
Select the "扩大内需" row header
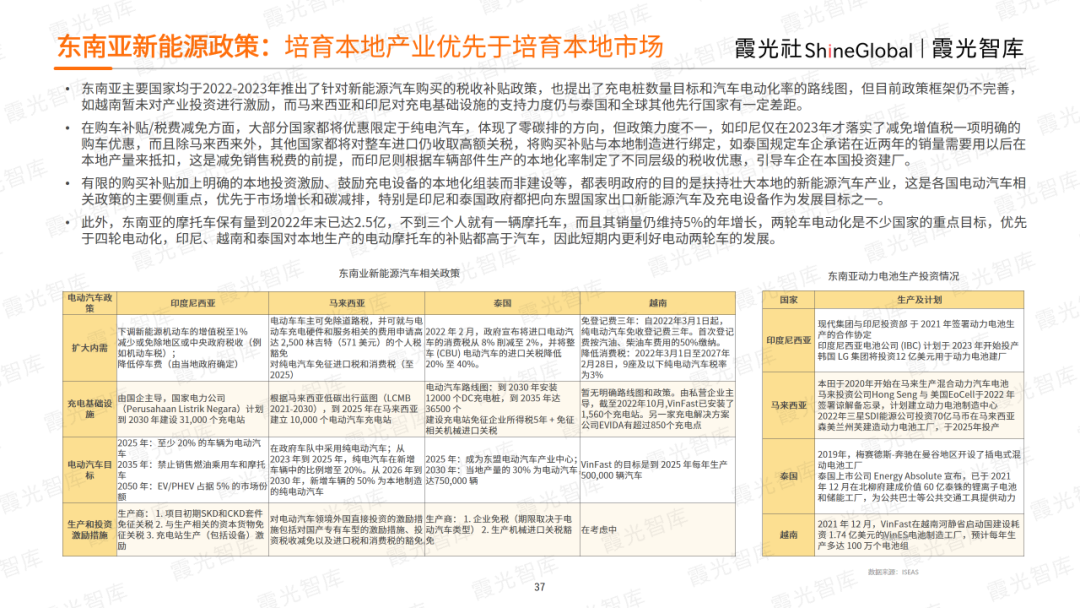point(90,348)
